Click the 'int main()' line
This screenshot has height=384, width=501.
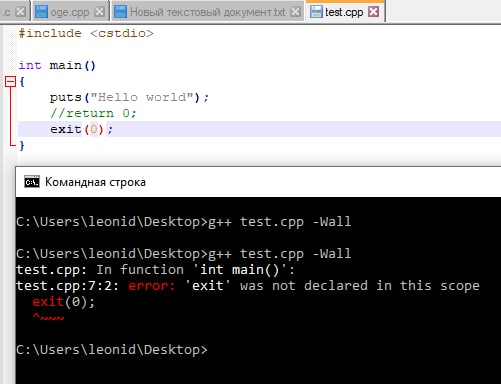pyautogui.click(x=57, y=65)
